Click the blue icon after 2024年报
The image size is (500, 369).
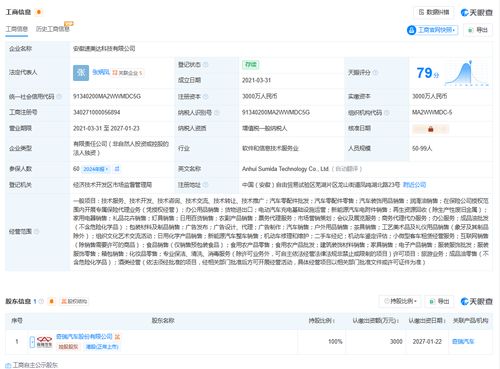(117, 169)
